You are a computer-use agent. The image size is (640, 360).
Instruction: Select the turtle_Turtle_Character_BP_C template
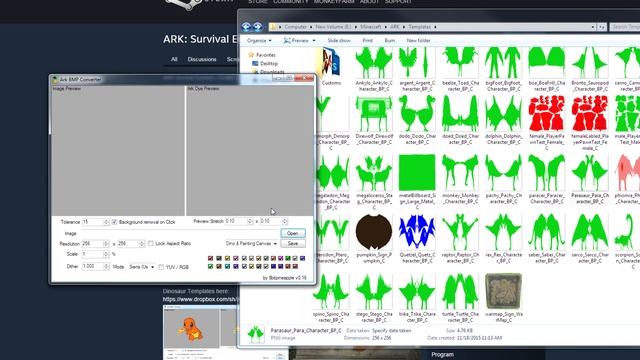pos(460,298)
